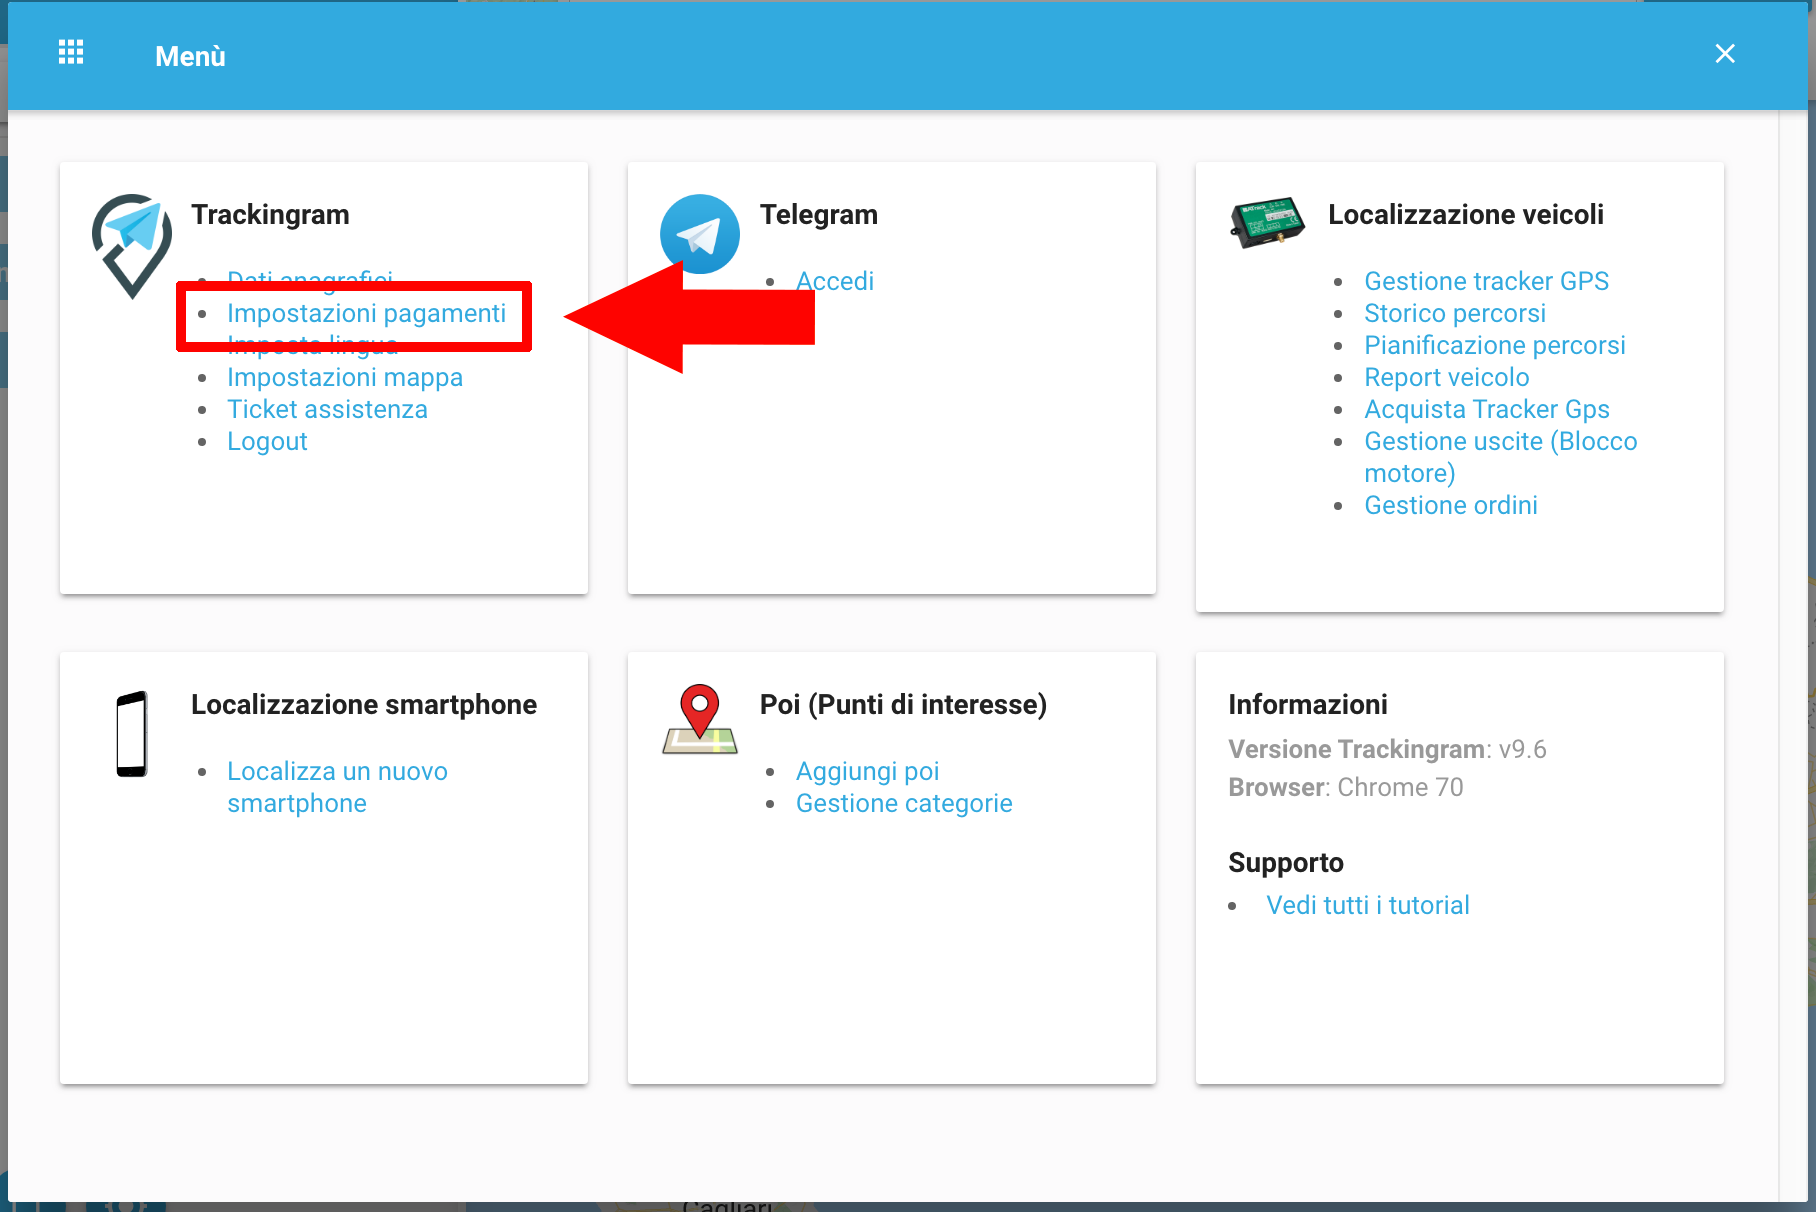The width and height of the screenshot is (1816, 1212).
Task: Click Localizzazione veicoli heading
Action: pos(1466,214)
